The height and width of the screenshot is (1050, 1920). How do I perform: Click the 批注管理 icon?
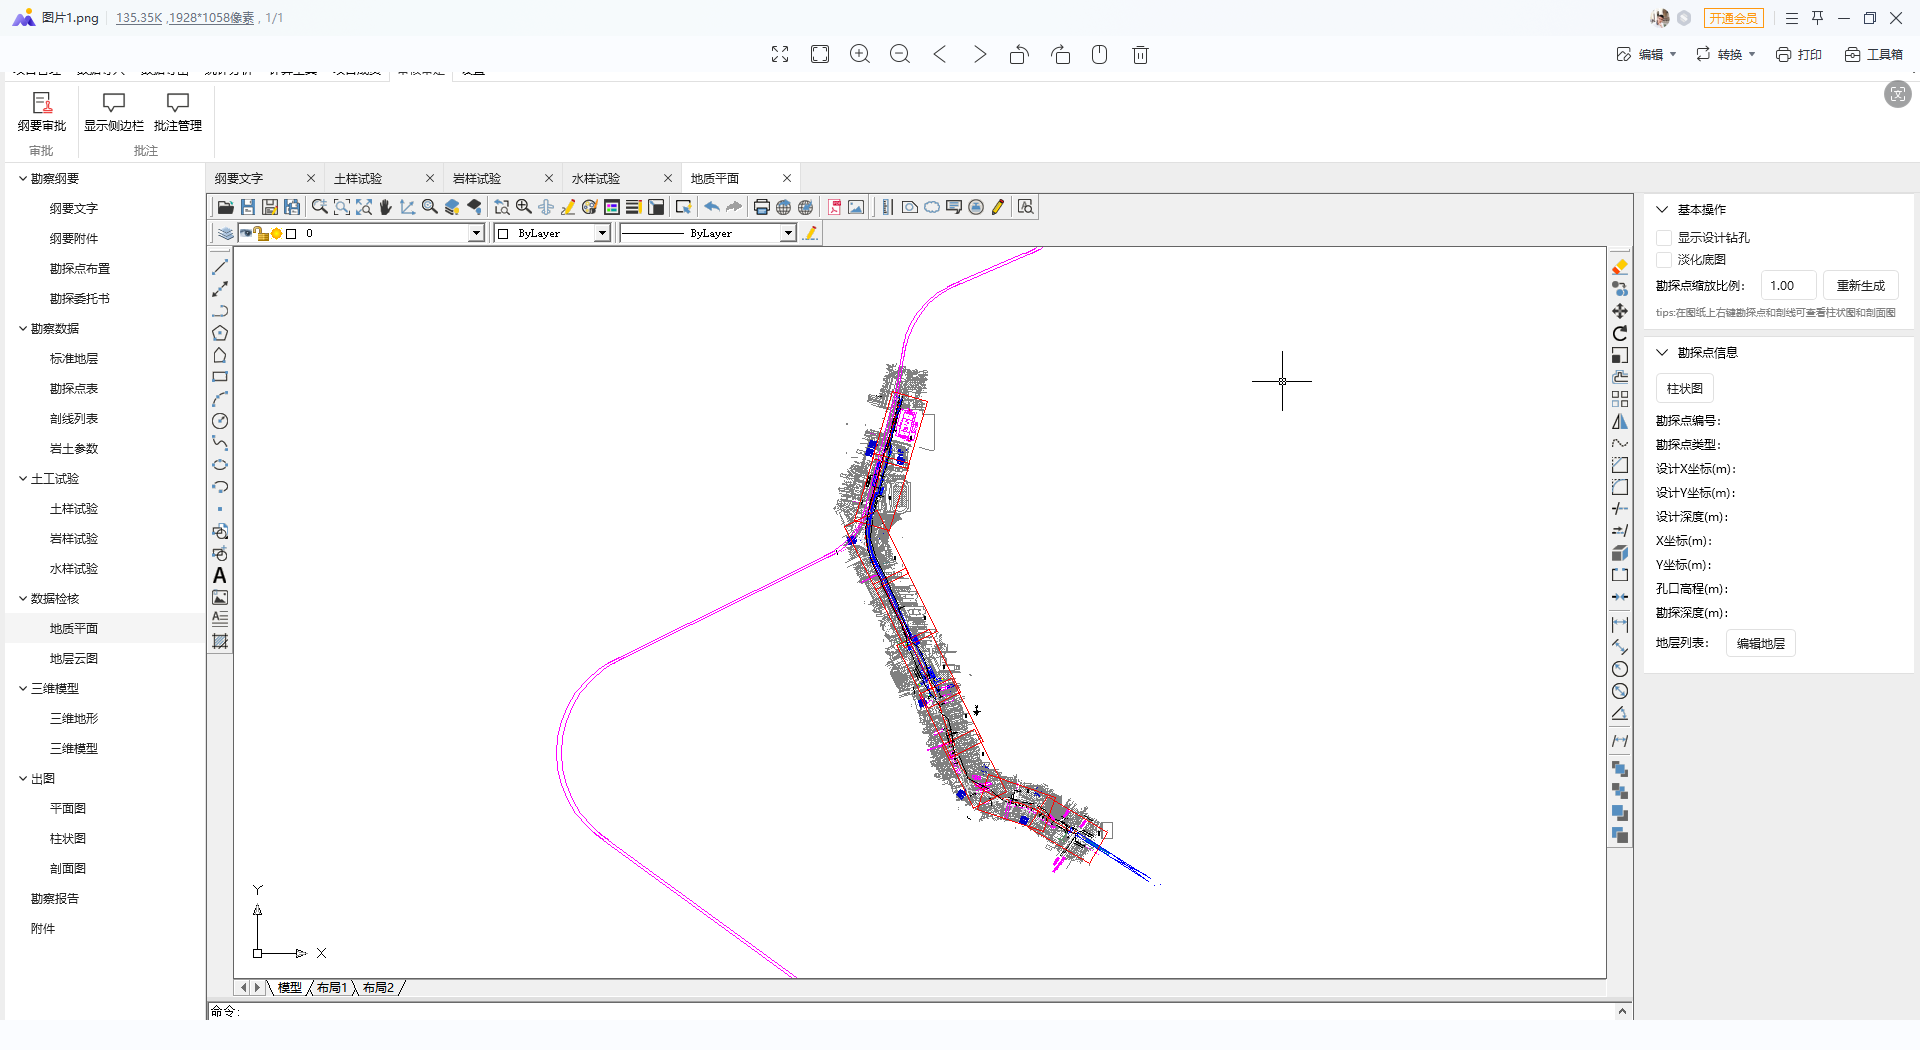[x=178, y=112]
